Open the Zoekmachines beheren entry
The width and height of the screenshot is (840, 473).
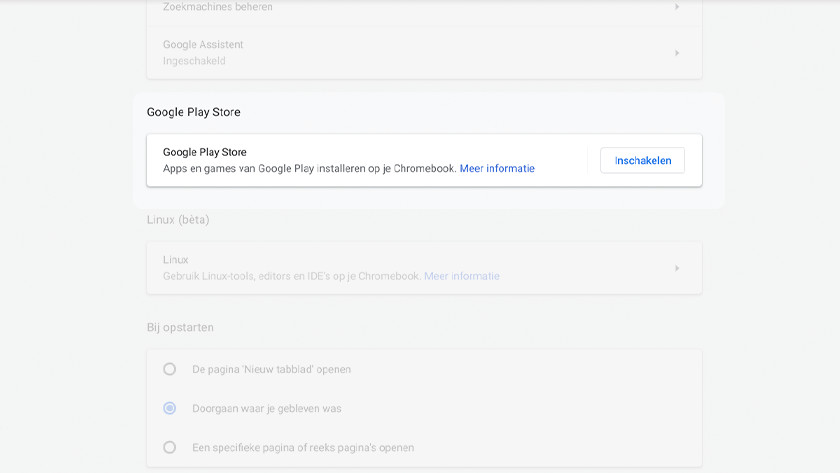(218, 7)
